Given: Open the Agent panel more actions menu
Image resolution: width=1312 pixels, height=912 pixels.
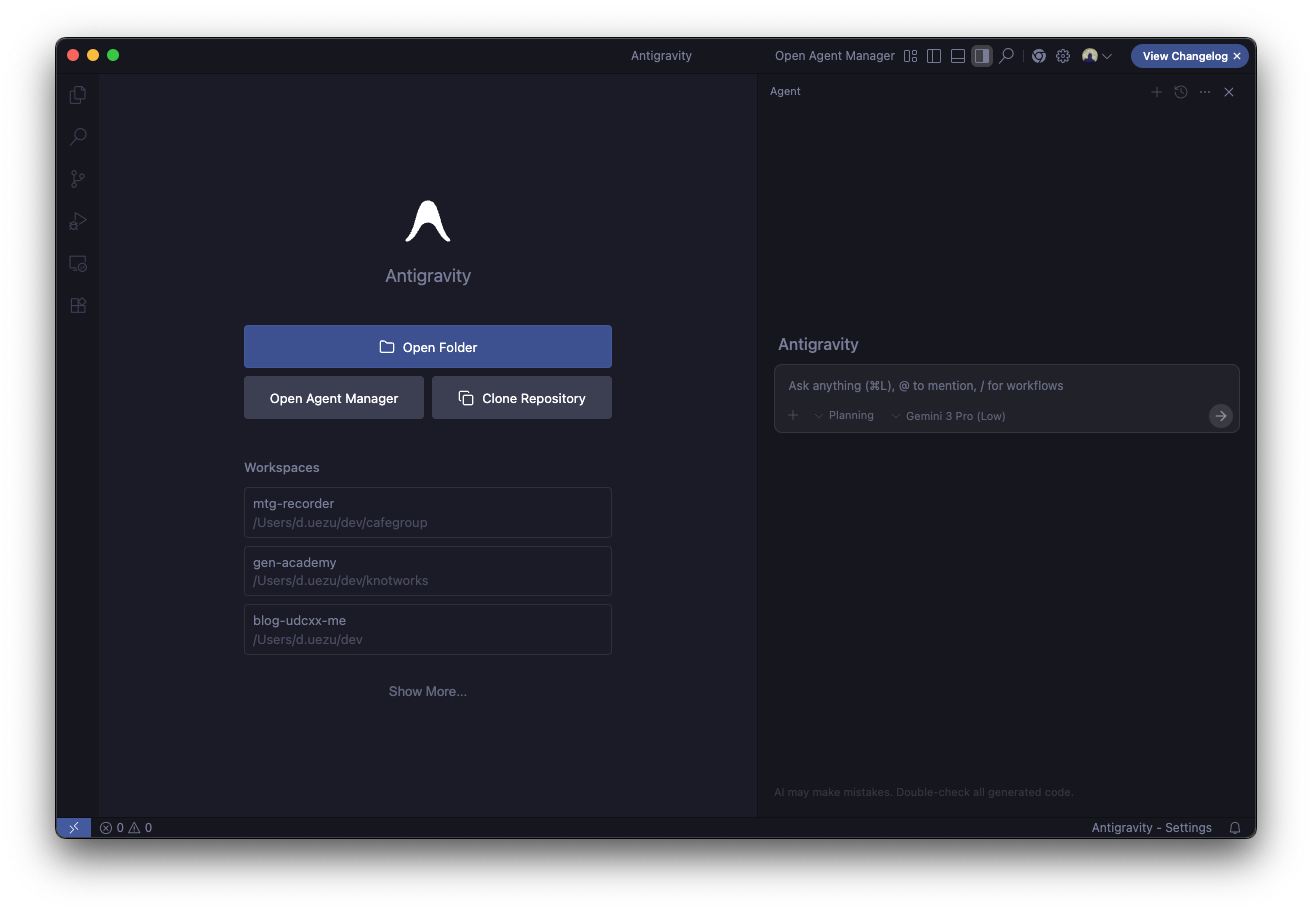Looking at the screenshot, I should point(1205,92).
